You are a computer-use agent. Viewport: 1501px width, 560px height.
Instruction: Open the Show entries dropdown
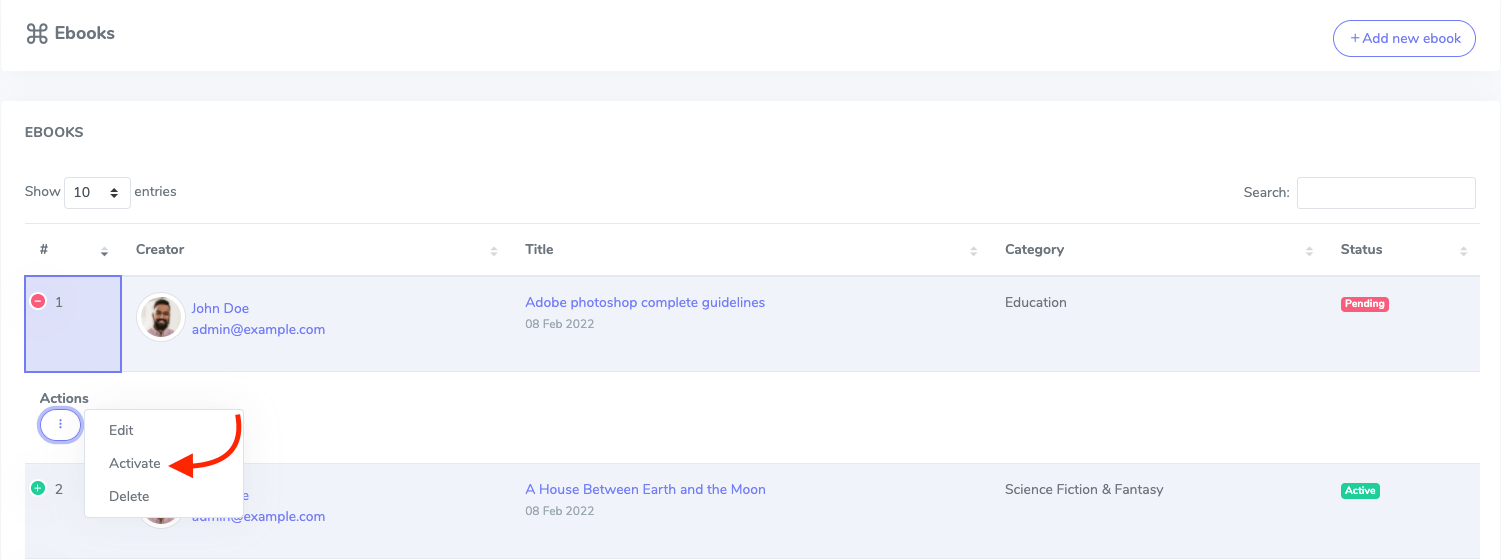click(x=97, y=192)
